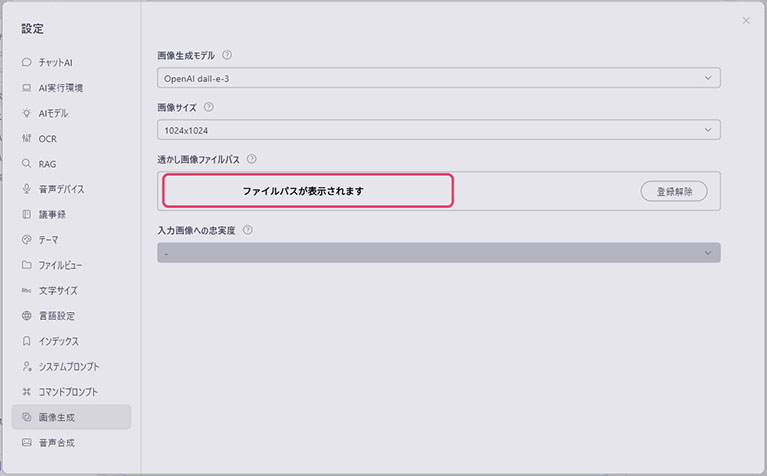Viewport: 767px width, 476px height.
Task: Open 議事録 settings
Action: 71,214
